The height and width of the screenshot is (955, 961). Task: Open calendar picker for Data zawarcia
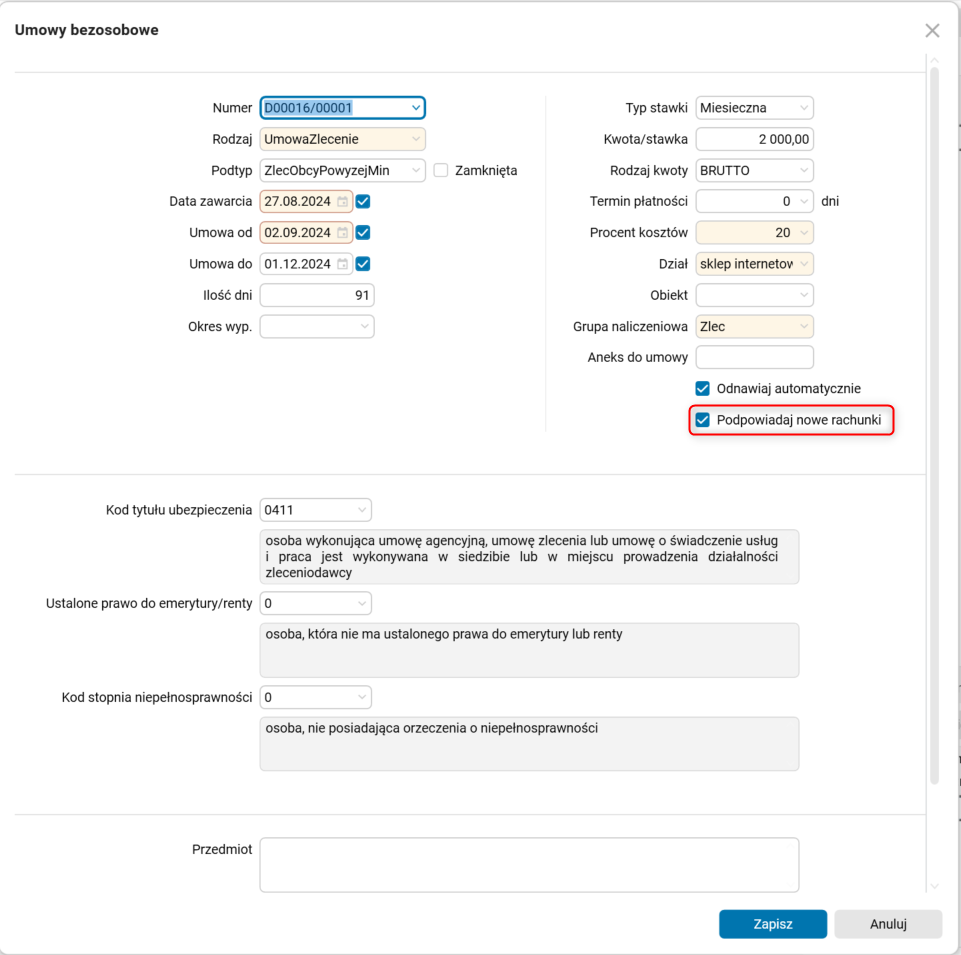342,202
